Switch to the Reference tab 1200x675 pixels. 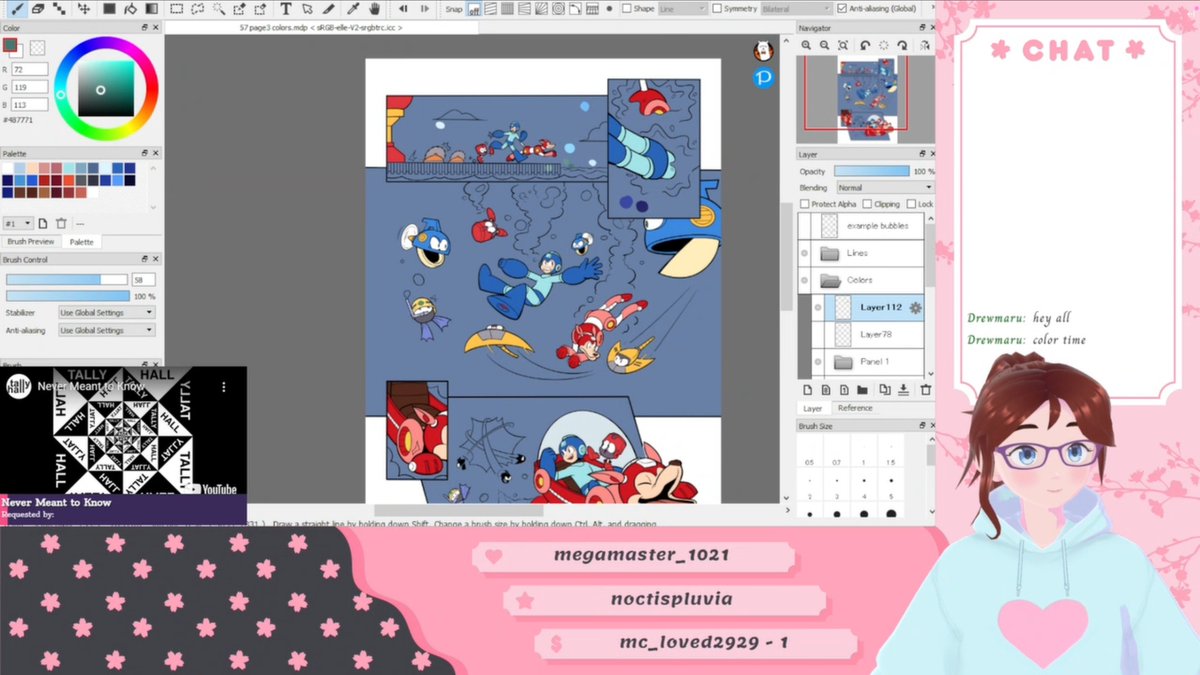[x=855, y=408]
